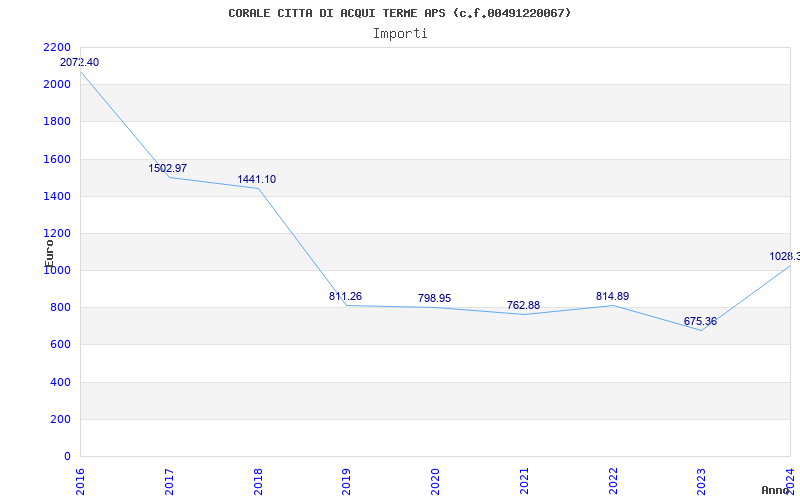Viewport: 800px width, 500px height.
Task: Select the 814.89 data label
Action: tap(612, 296)
